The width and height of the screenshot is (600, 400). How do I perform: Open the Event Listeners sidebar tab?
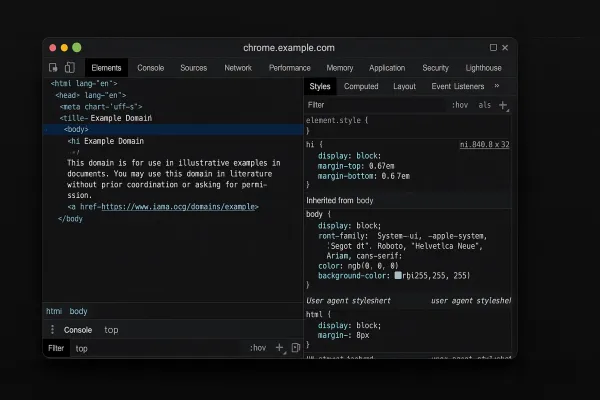[458, 86]
